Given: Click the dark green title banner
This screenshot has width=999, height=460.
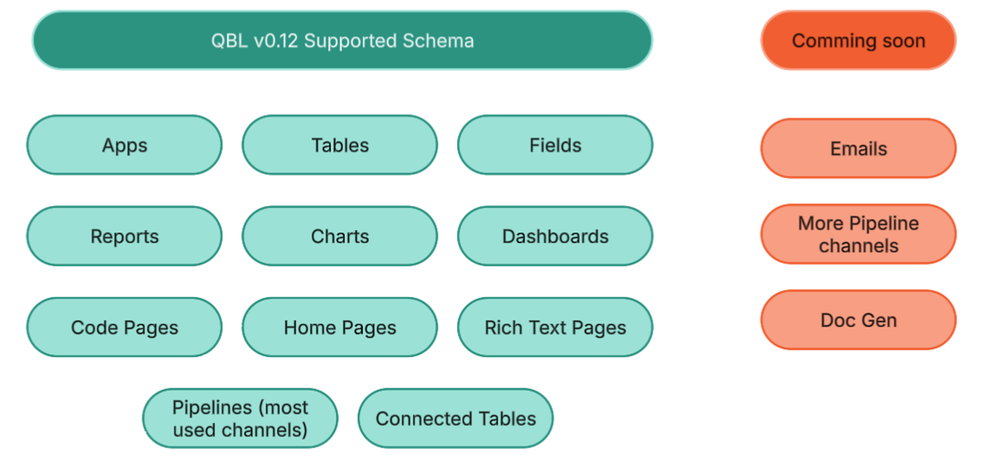Looking at the screenshot, I should pyautogui.click(x=342, y=41).
